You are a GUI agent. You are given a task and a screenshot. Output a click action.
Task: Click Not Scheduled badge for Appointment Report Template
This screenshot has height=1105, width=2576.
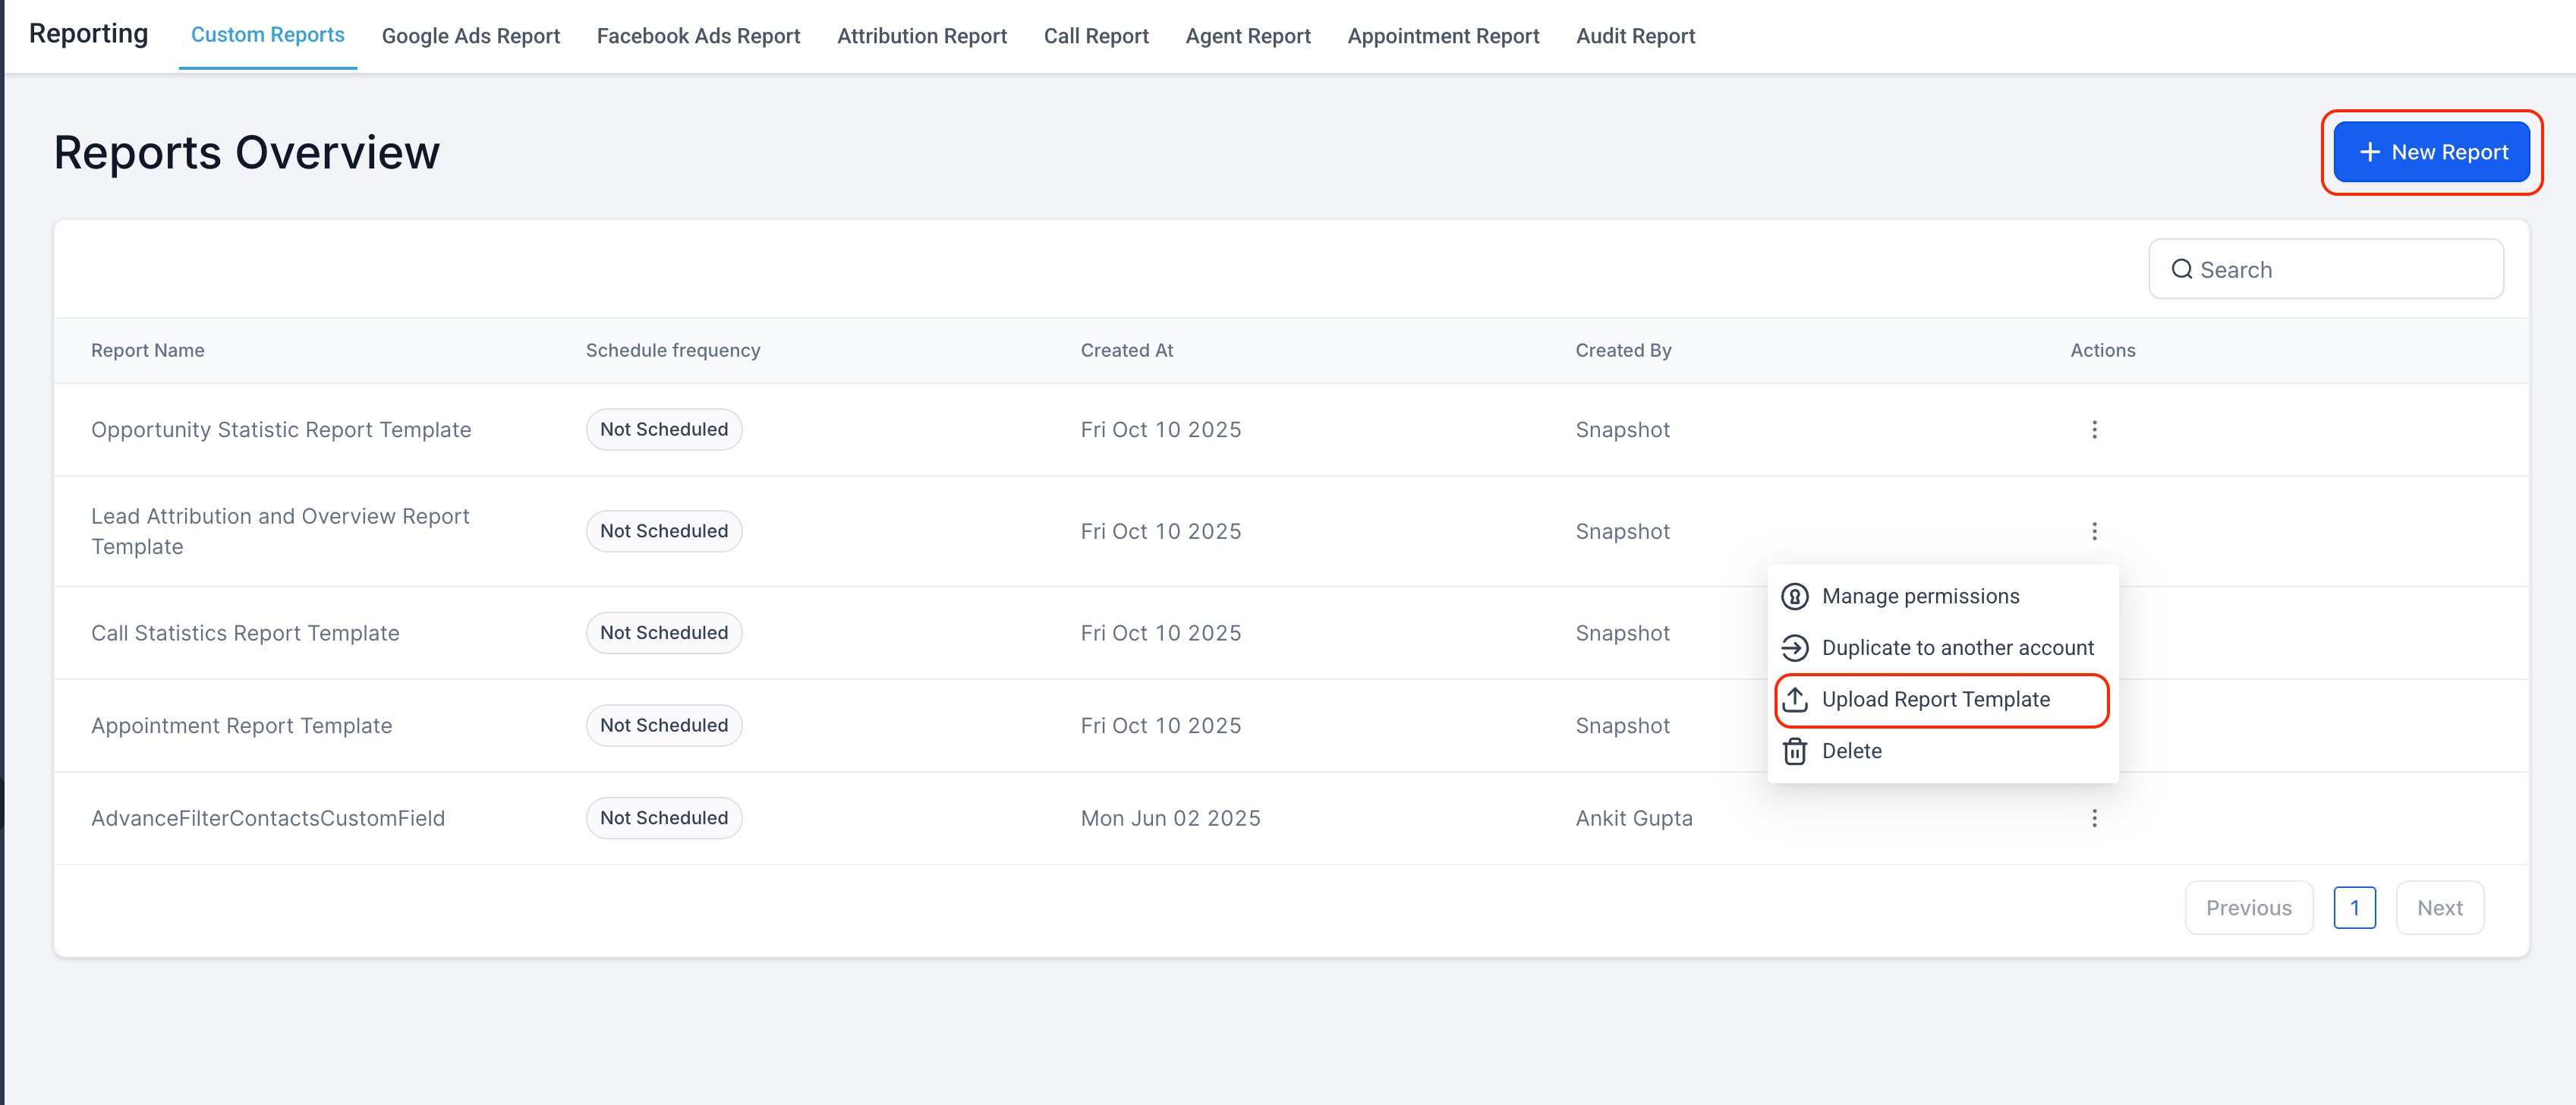664,726
